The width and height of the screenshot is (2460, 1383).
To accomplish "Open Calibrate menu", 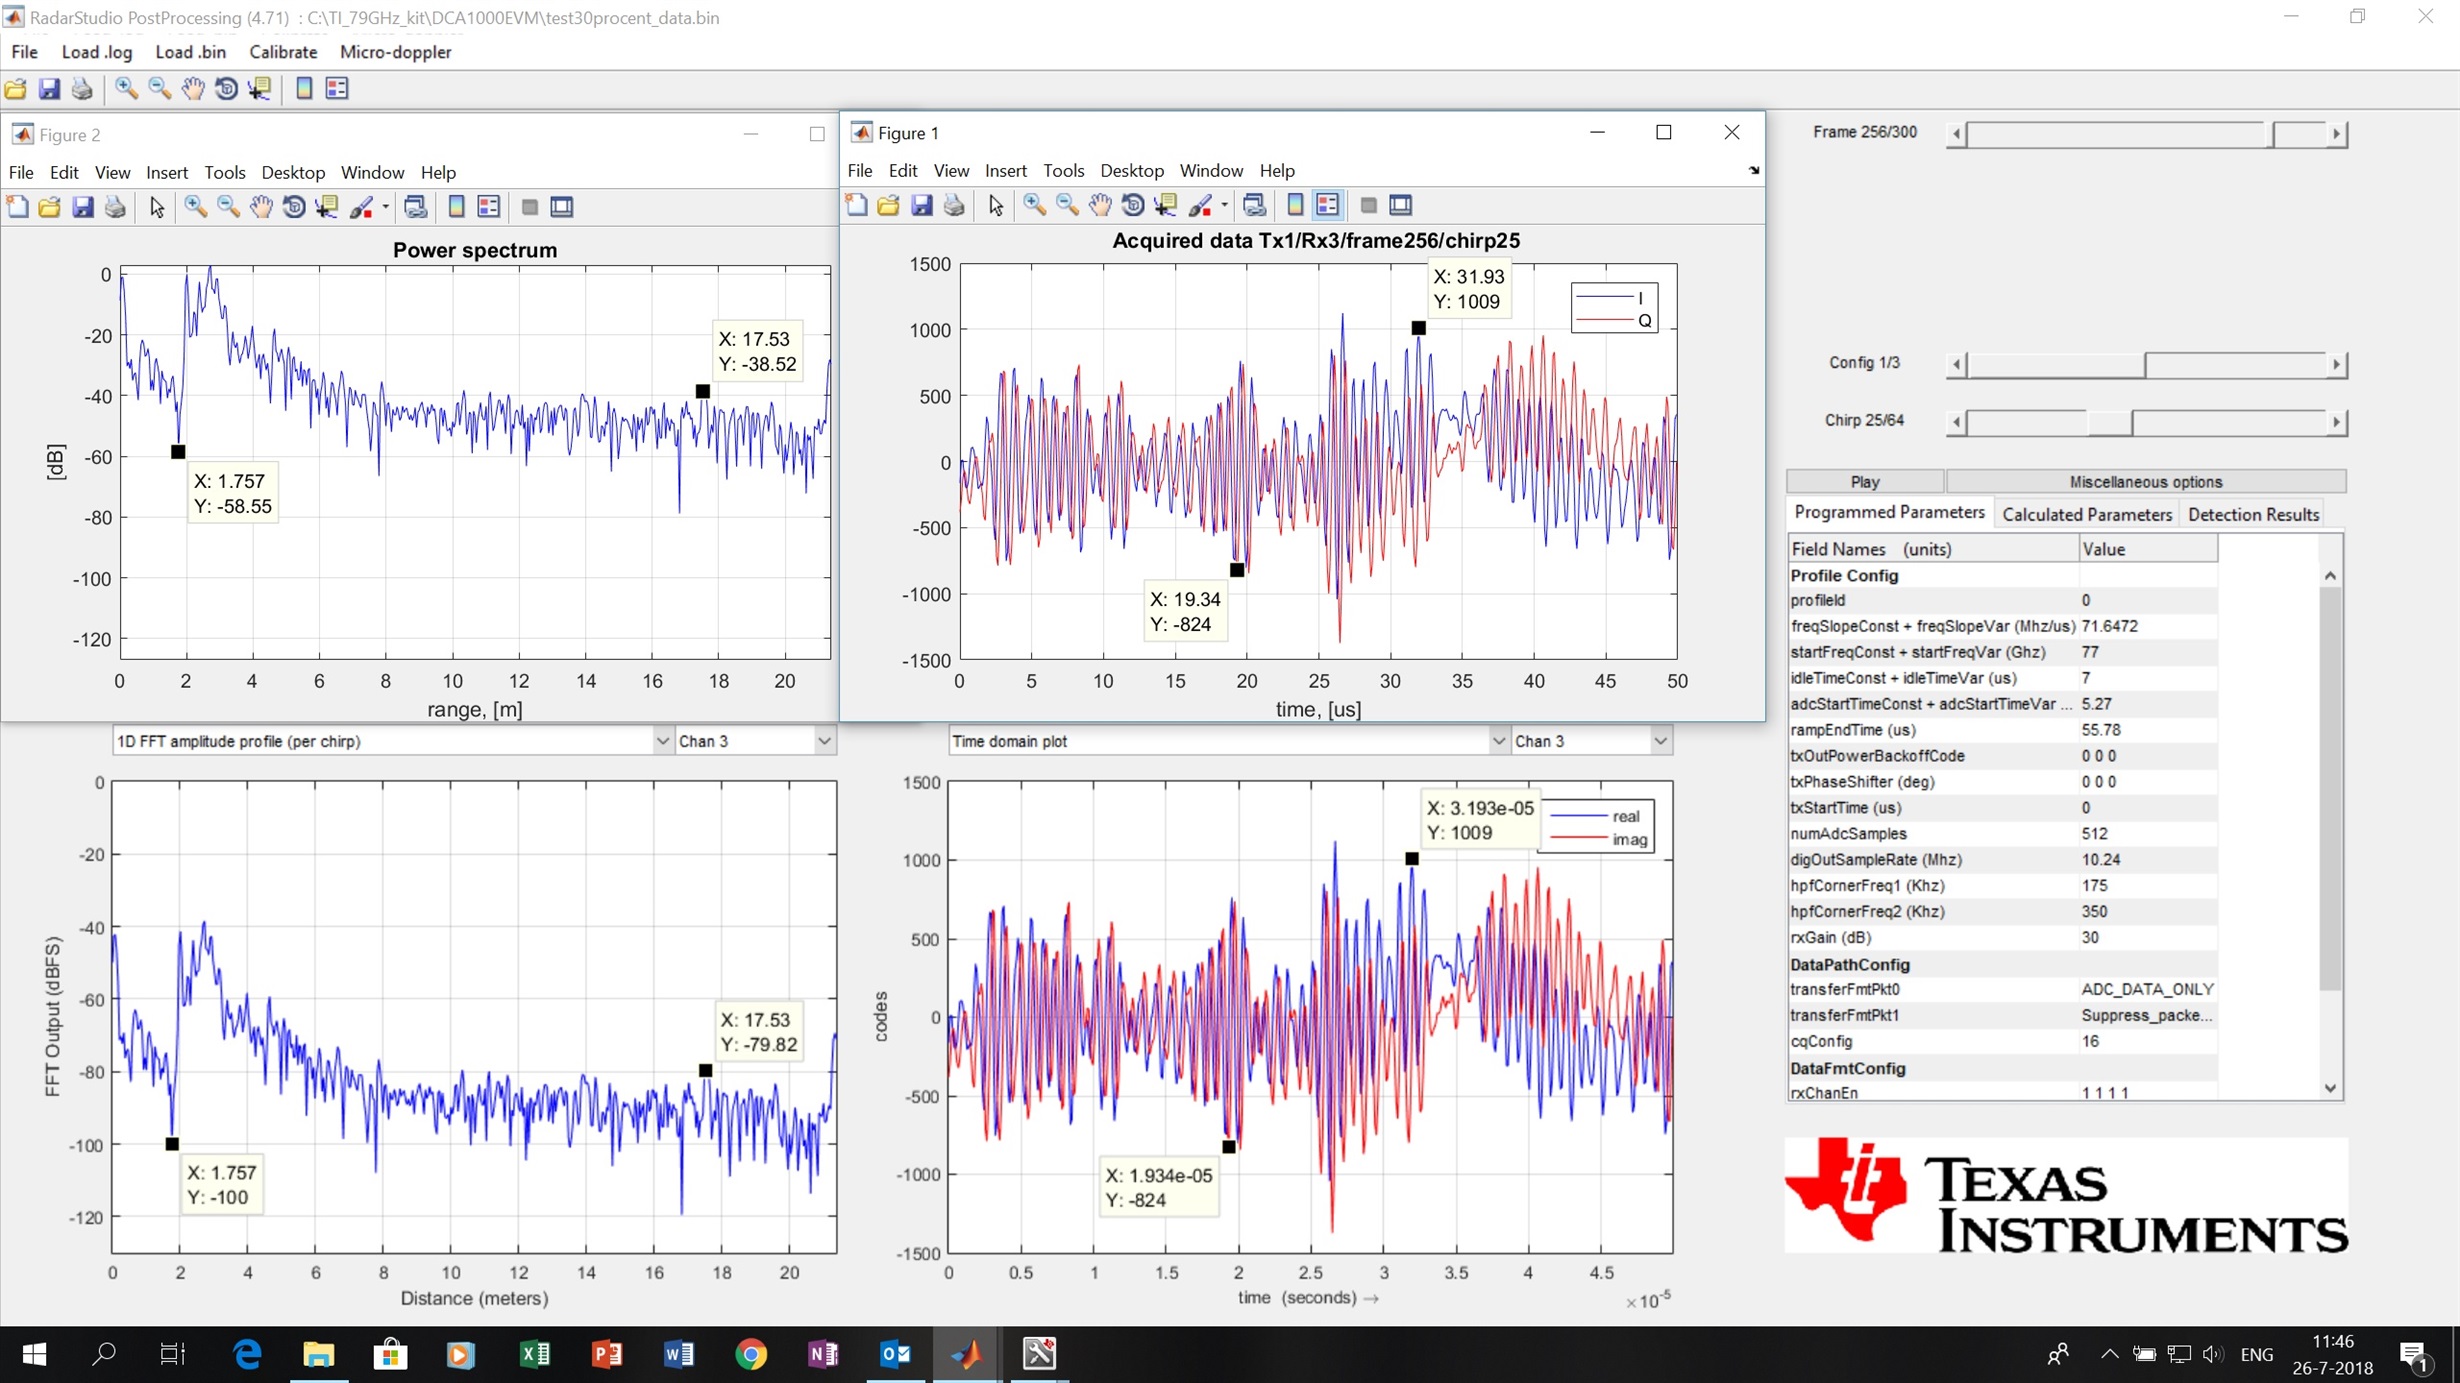I will 283,52.
